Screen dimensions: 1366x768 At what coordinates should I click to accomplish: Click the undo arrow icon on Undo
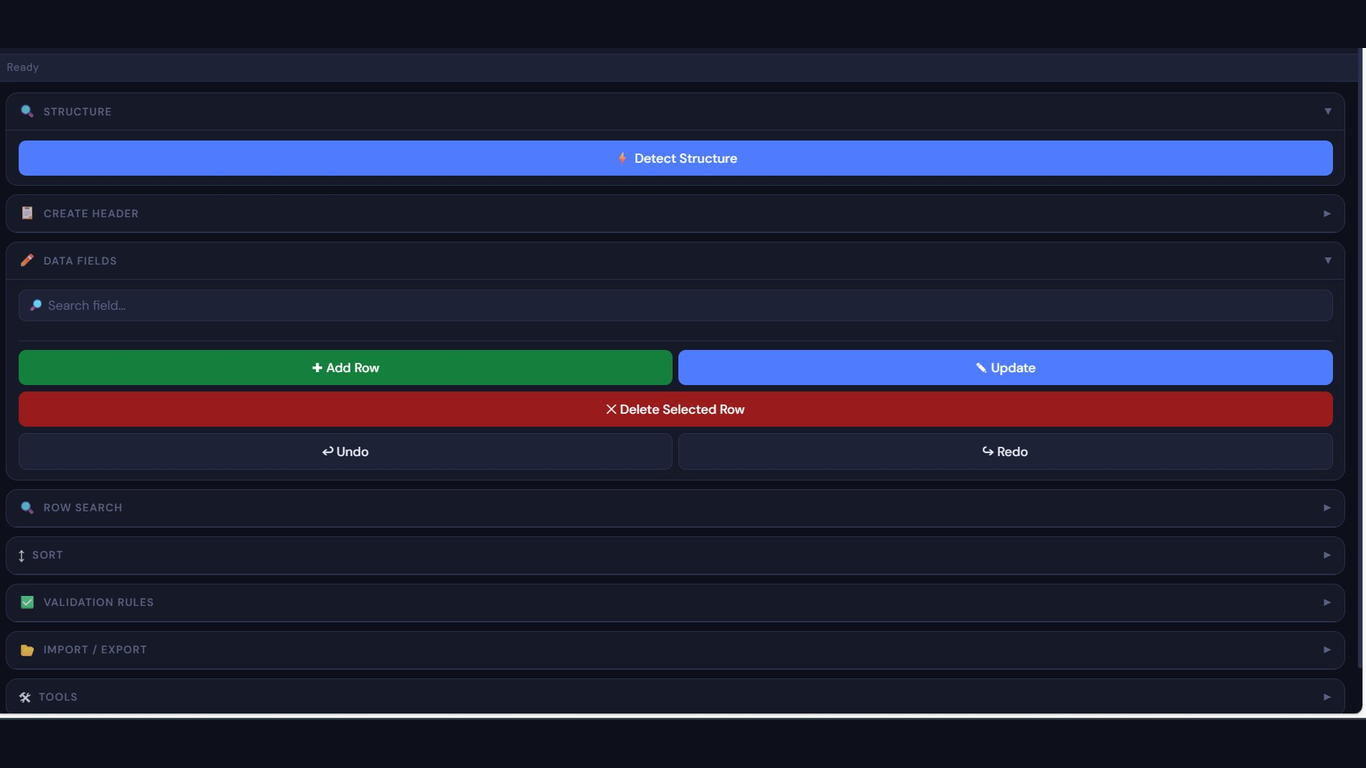pos(327,451)
